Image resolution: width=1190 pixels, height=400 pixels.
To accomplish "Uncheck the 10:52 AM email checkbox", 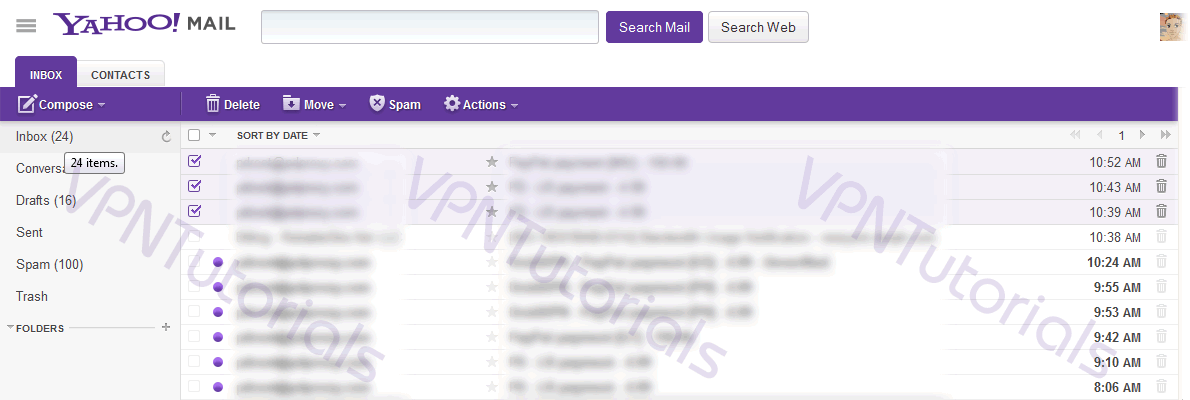I will click(x=195, y=160).
